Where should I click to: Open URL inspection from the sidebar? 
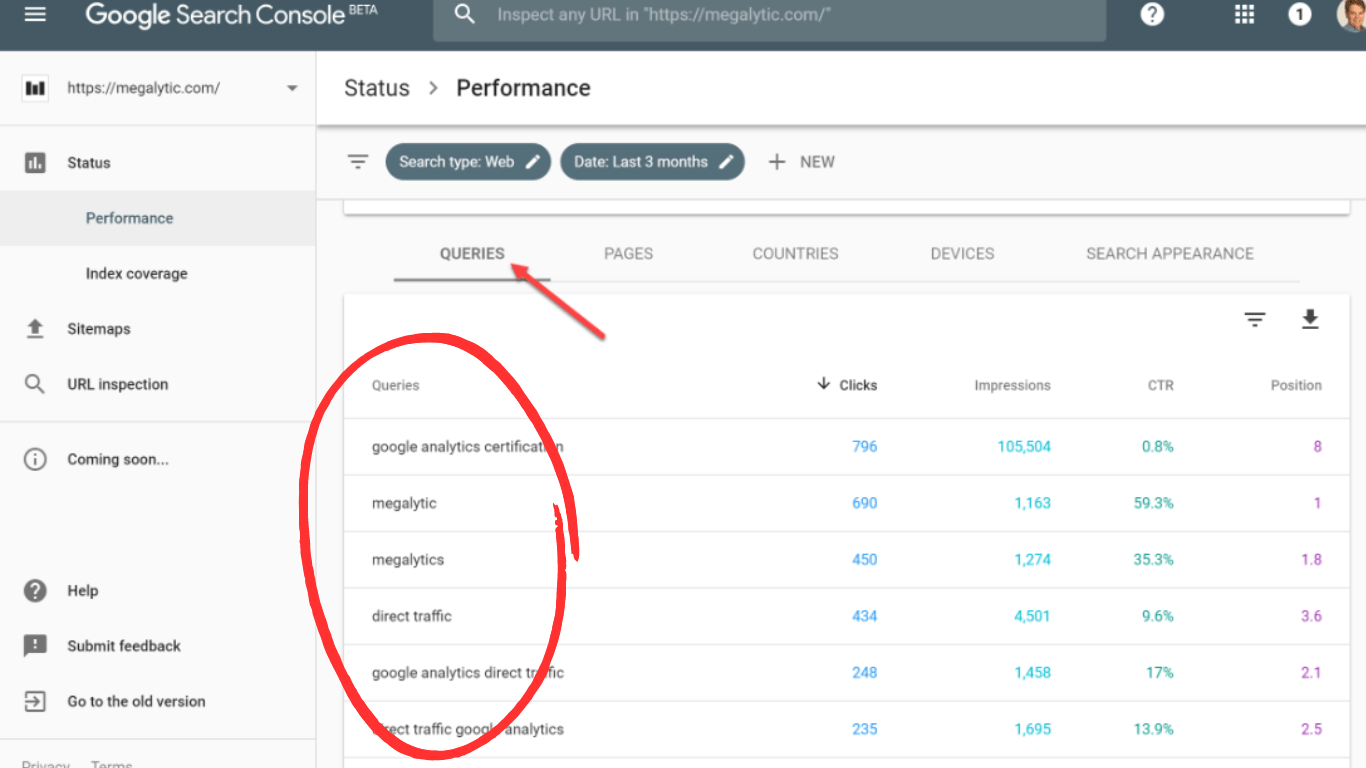(x=118, y=384)
